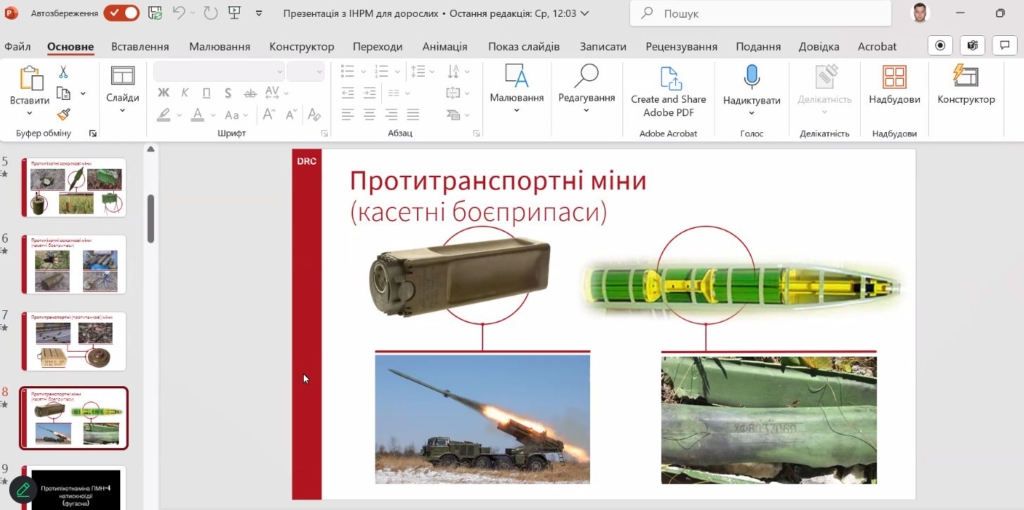Open the Вставлення ribbon tab
This screenshot has width=1024, height=510.
140,47
